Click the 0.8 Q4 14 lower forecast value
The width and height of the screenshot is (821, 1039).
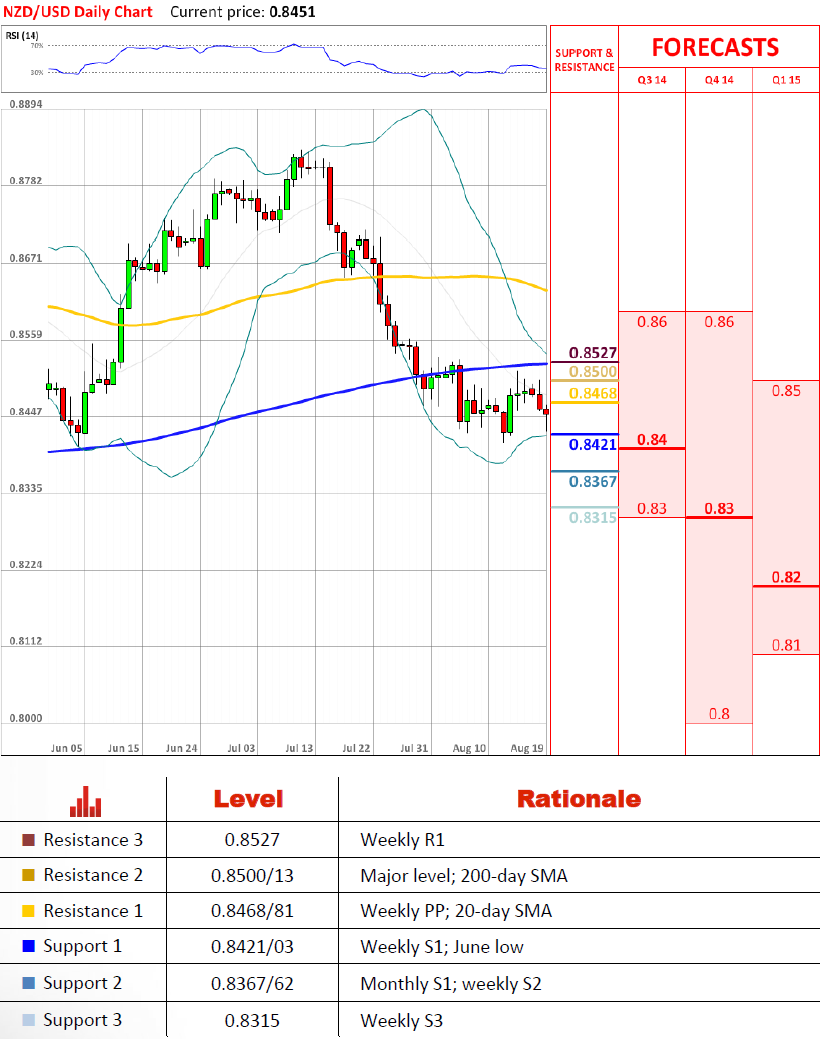[719, 714]
